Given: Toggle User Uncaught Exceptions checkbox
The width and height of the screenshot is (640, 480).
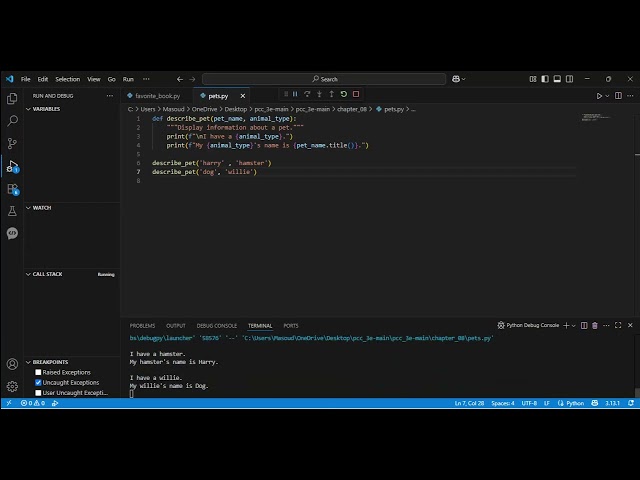Looking at the screenshot, I should (38, 393).
